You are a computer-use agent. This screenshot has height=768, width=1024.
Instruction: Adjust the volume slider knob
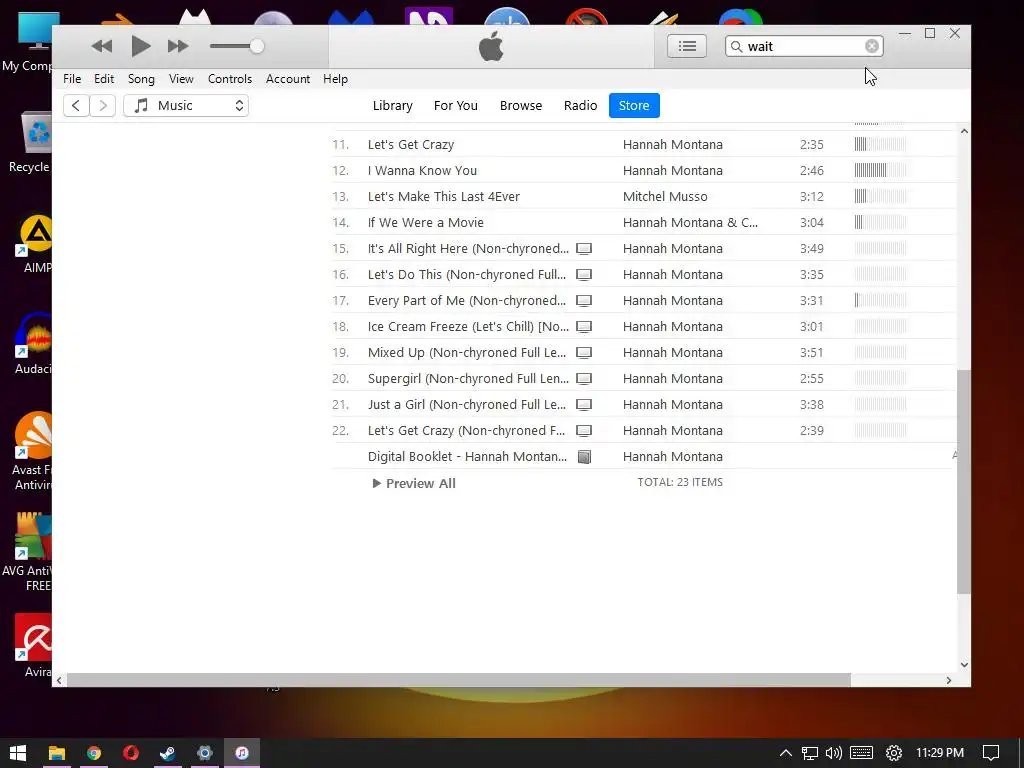coord(257,46)
